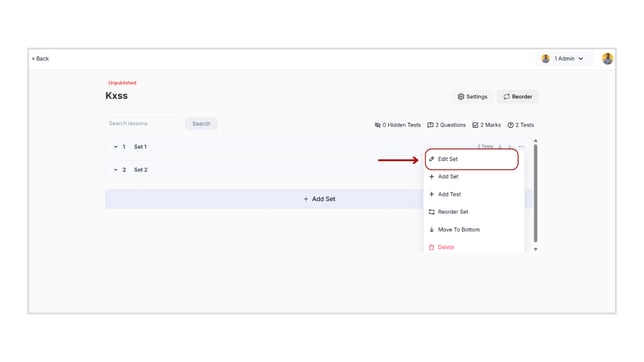Click the reorder arrows icon beside Reorder Set
This screenshot has width=644, height=362.
pyautogui.click(x=432, y=212)
